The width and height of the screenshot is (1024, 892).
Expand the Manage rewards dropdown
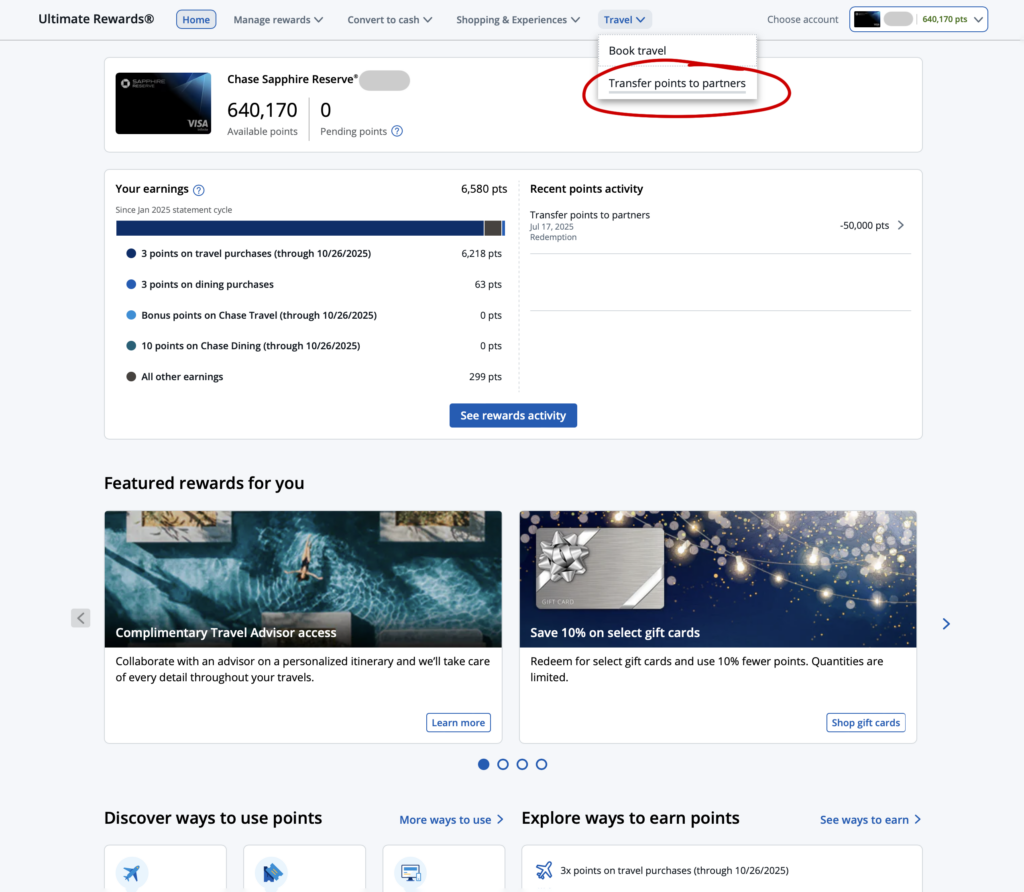click(278, 19)
